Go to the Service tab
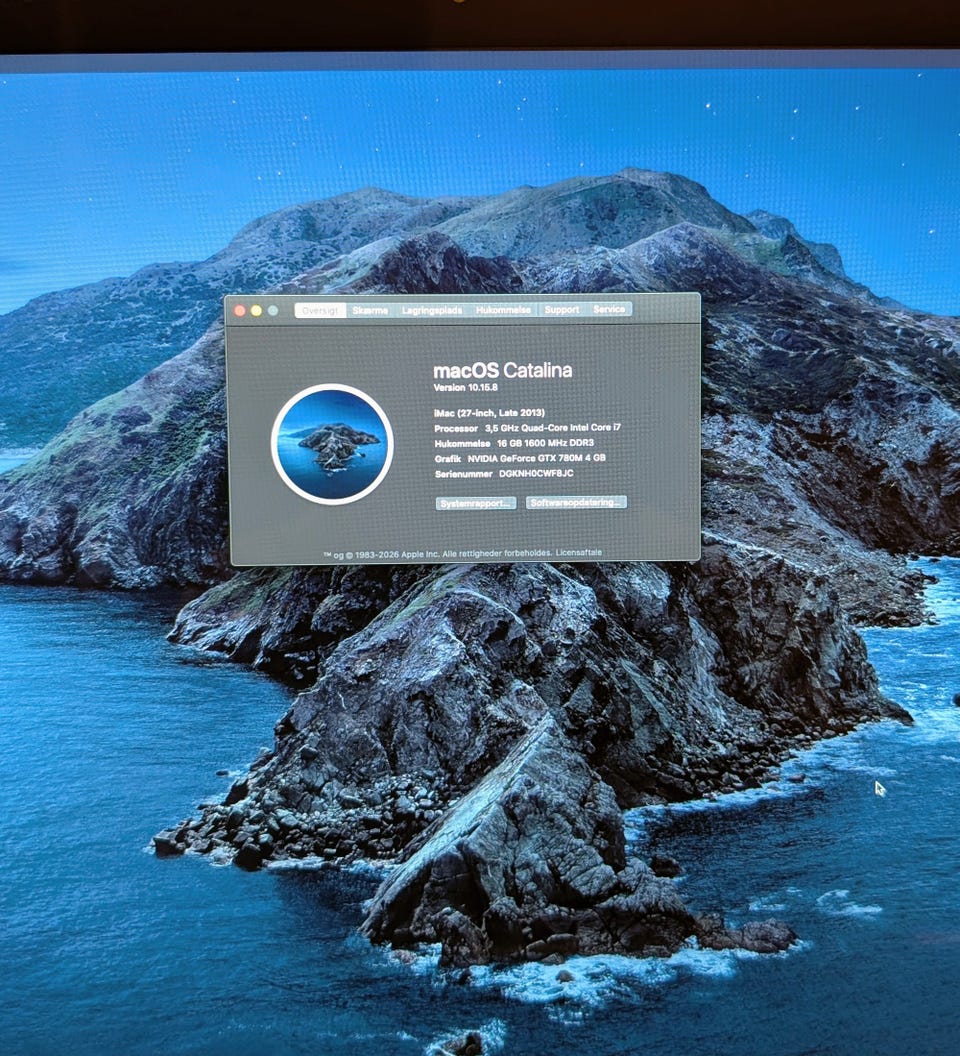The width and height of the screenshot is (960, 1056). tap(609, 309)
